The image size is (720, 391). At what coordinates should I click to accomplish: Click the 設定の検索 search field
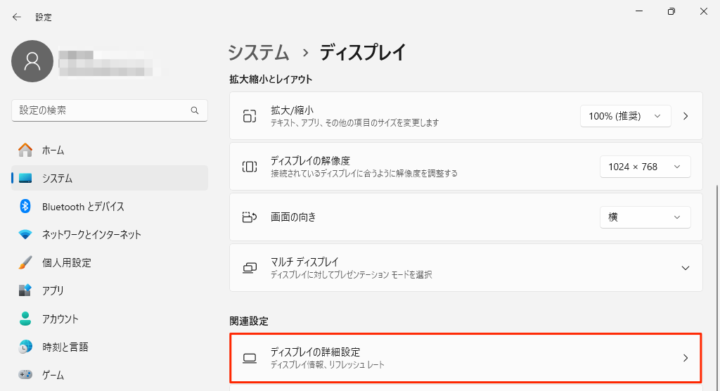pyautogui.click(x=109, y=110)
